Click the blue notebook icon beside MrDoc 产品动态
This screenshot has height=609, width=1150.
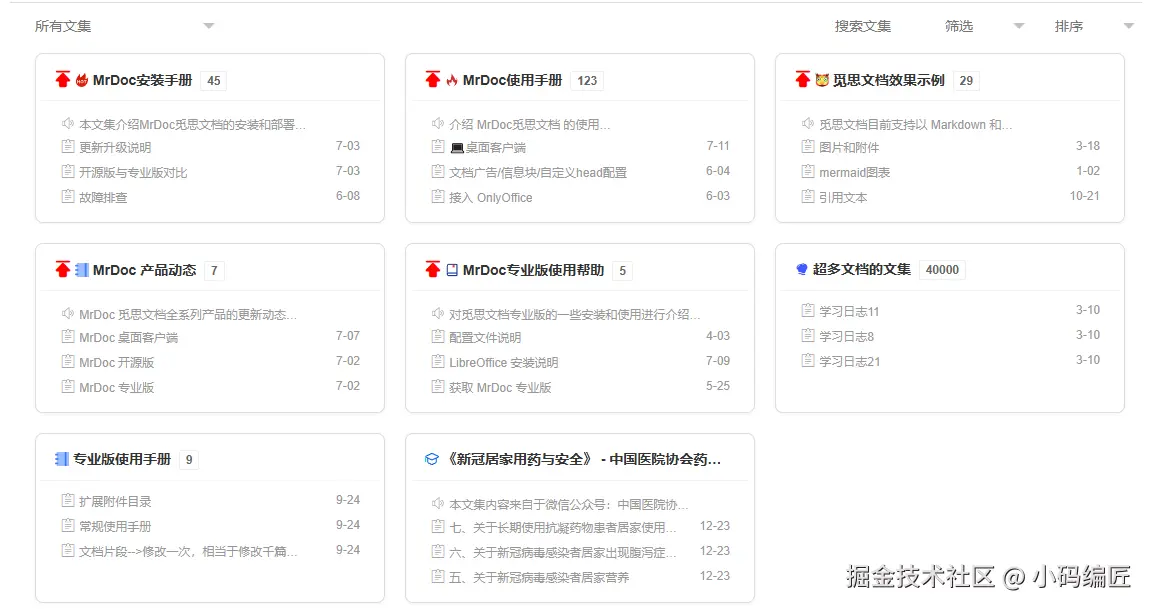[x=82, y=270]
